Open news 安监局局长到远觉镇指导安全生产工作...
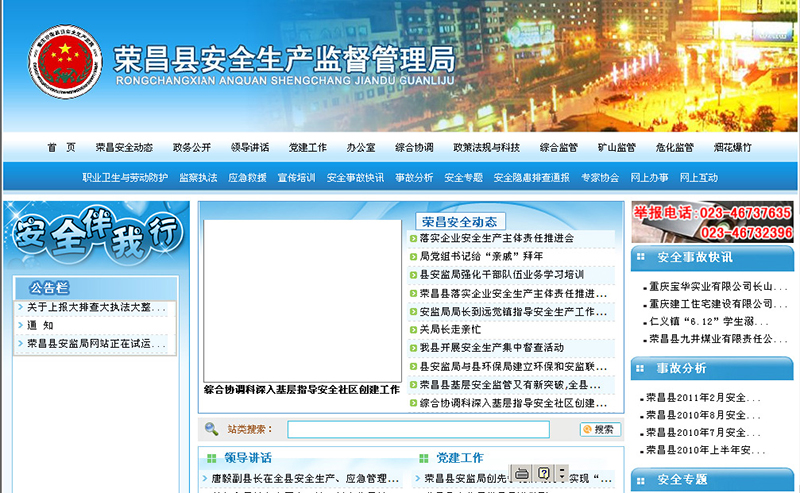The image size is (800, 493). coord(513,311)
